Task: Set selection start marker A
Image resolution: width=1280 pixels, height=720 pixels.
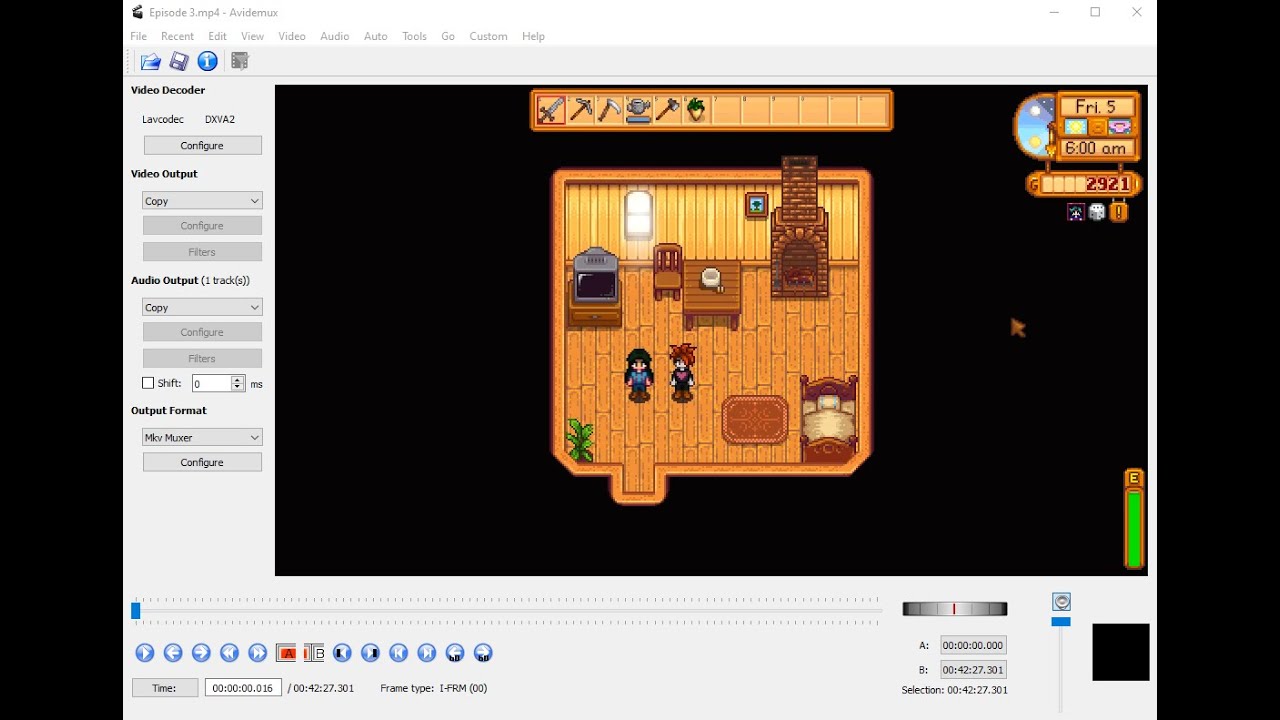Action: coord(286,653)
